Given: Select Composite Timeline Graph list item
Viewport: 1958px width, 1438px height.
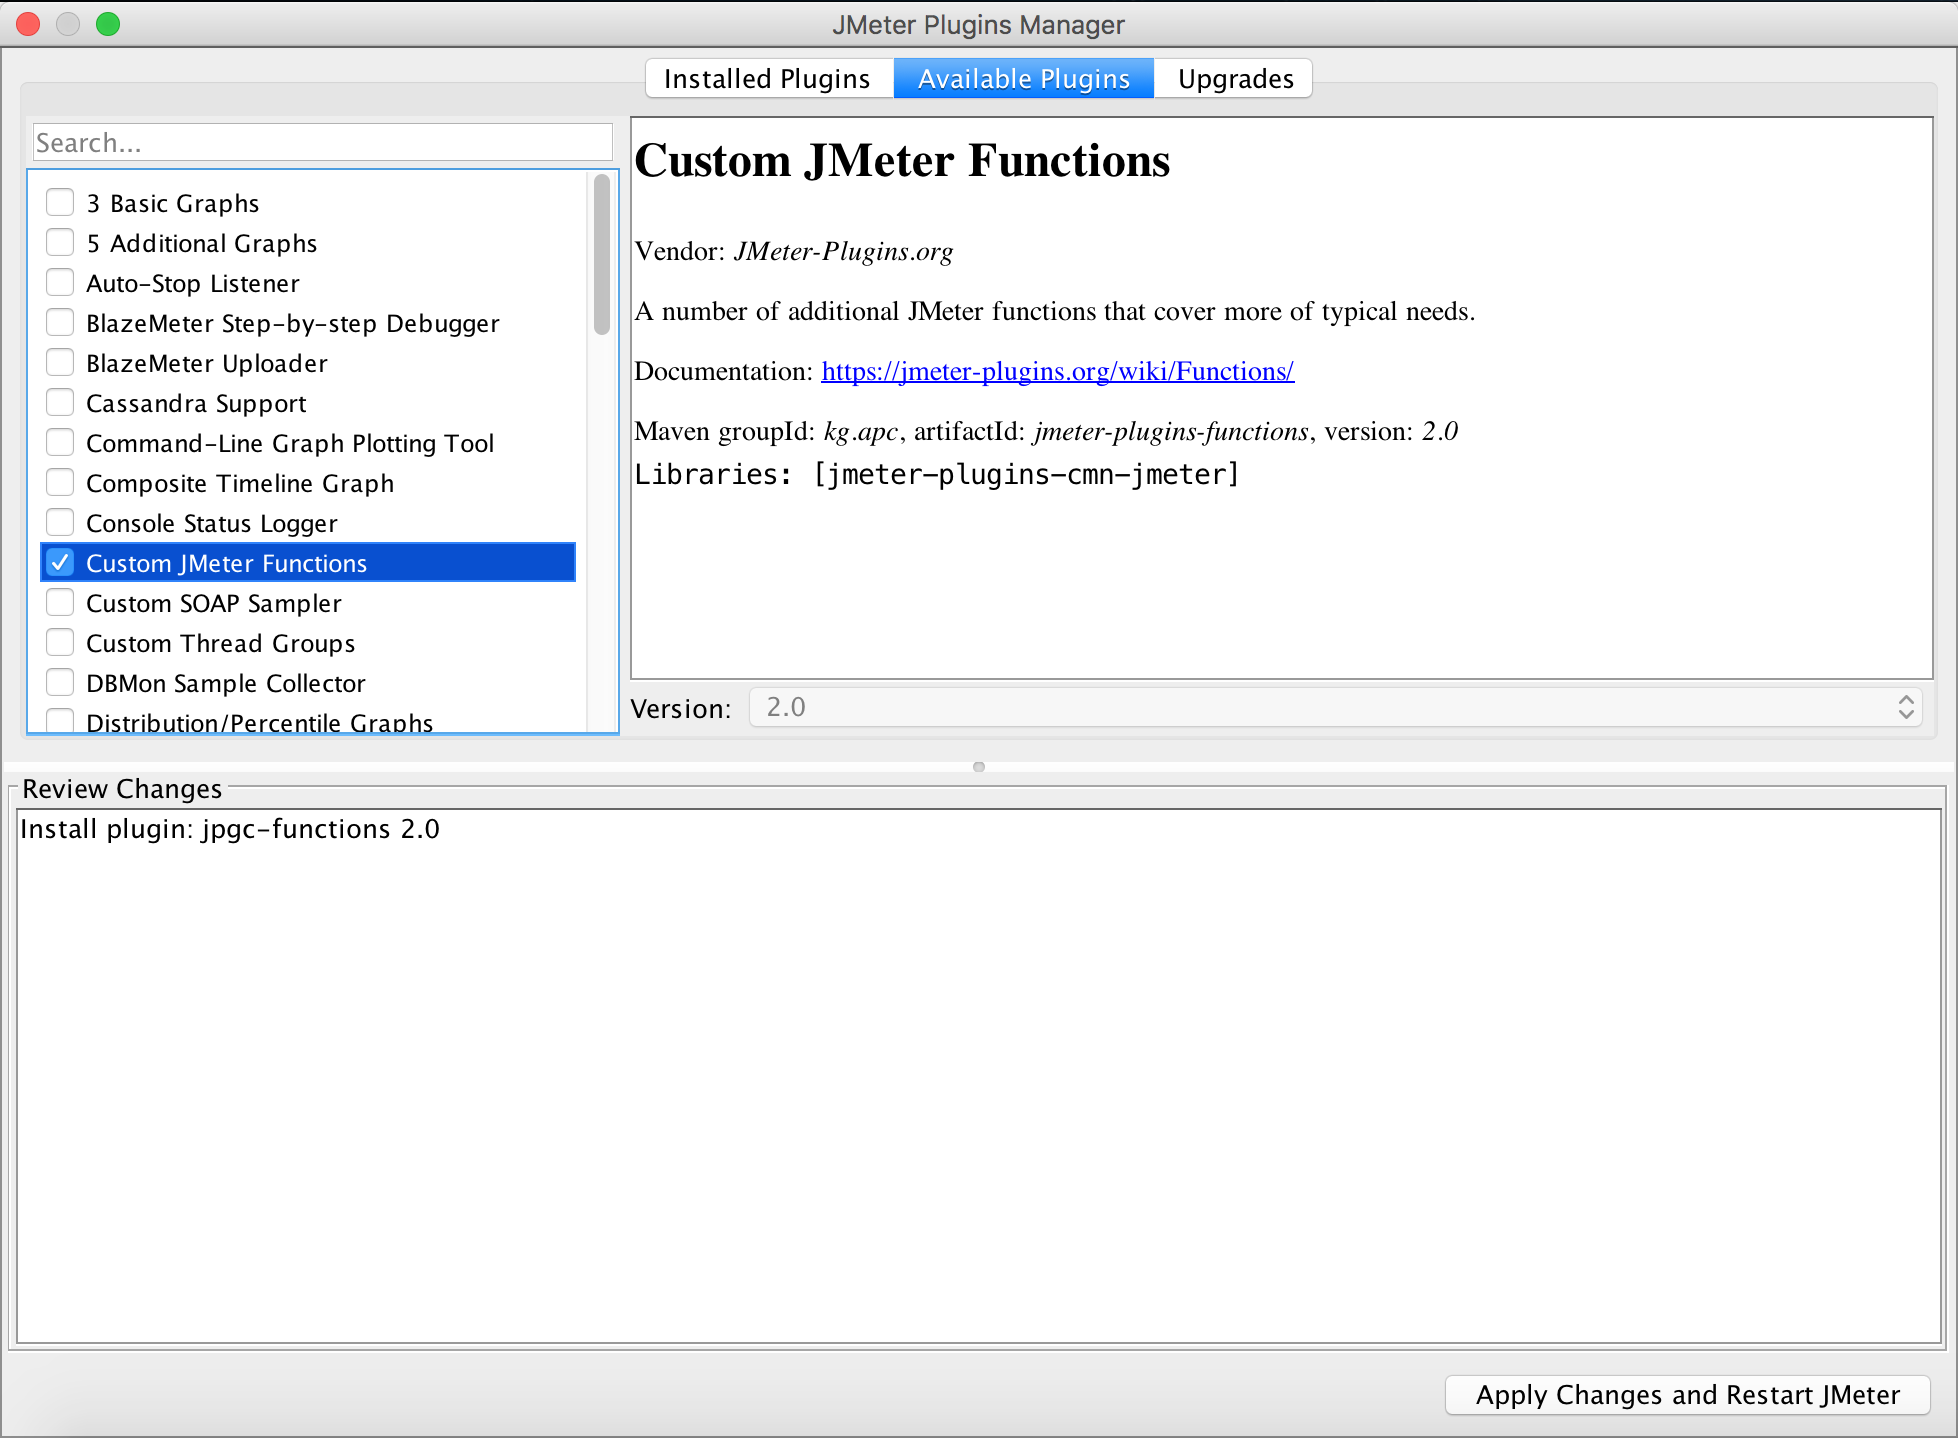Looking at the screenshot, I should 240,484.
